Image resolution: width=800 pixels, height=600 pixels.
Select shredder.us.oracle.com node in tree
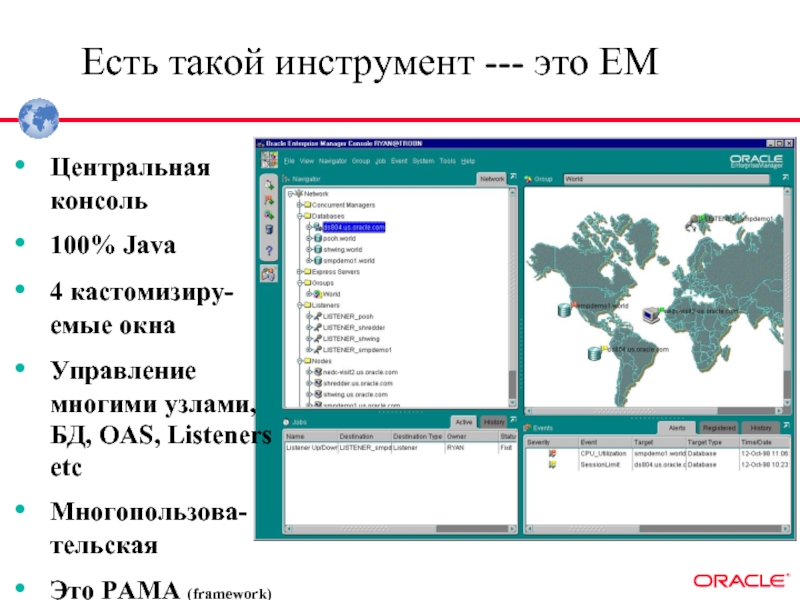coord(358,383)
